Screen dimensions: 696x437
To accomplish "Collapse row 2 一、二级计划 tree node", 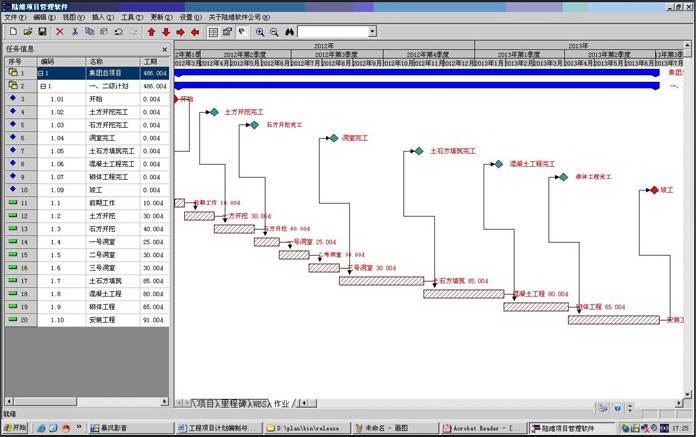I will point(43,86).
